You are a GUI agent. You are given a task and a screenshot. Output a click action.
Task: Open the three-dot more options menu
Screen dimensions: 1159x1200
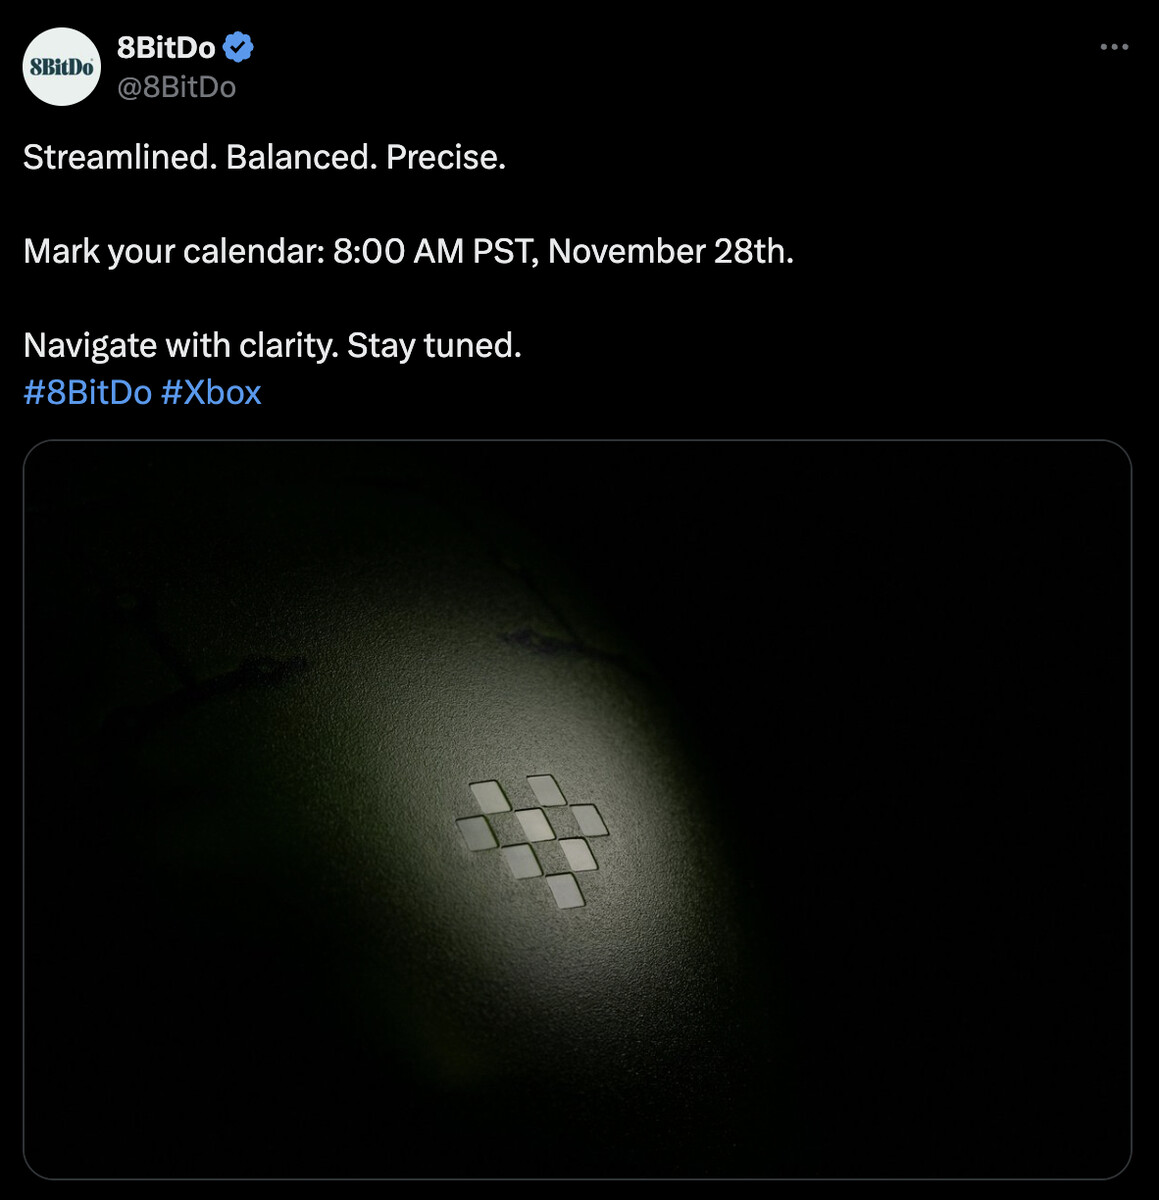pos(1114,47)
